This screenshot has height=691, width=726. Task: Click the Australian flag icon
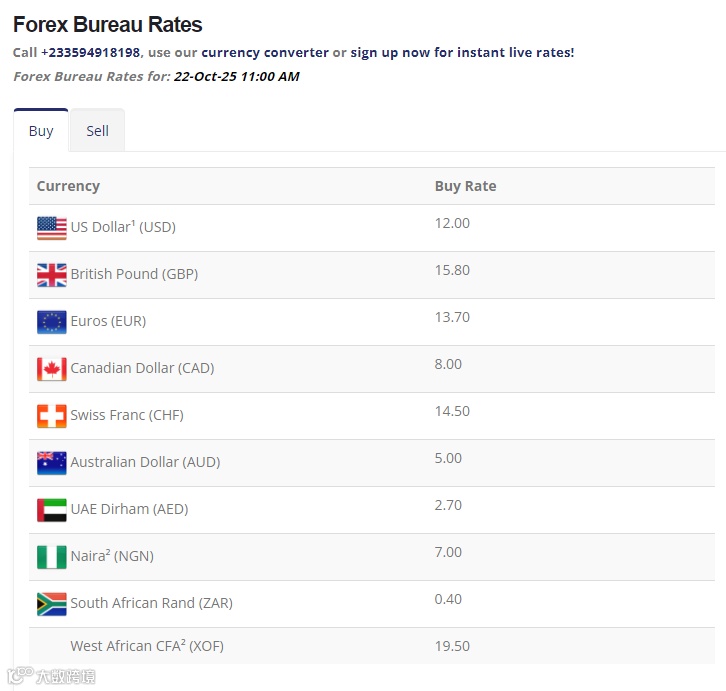(52, 463)
